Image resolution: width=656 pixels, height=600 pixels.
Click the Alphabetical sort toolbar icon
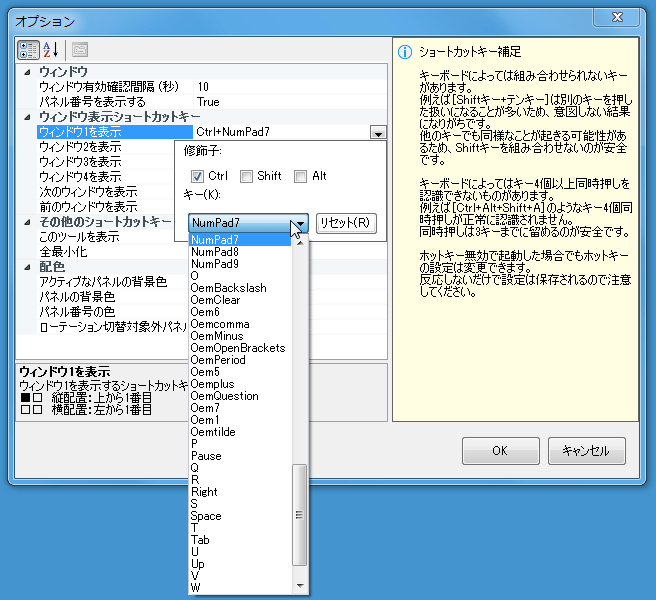51,50
